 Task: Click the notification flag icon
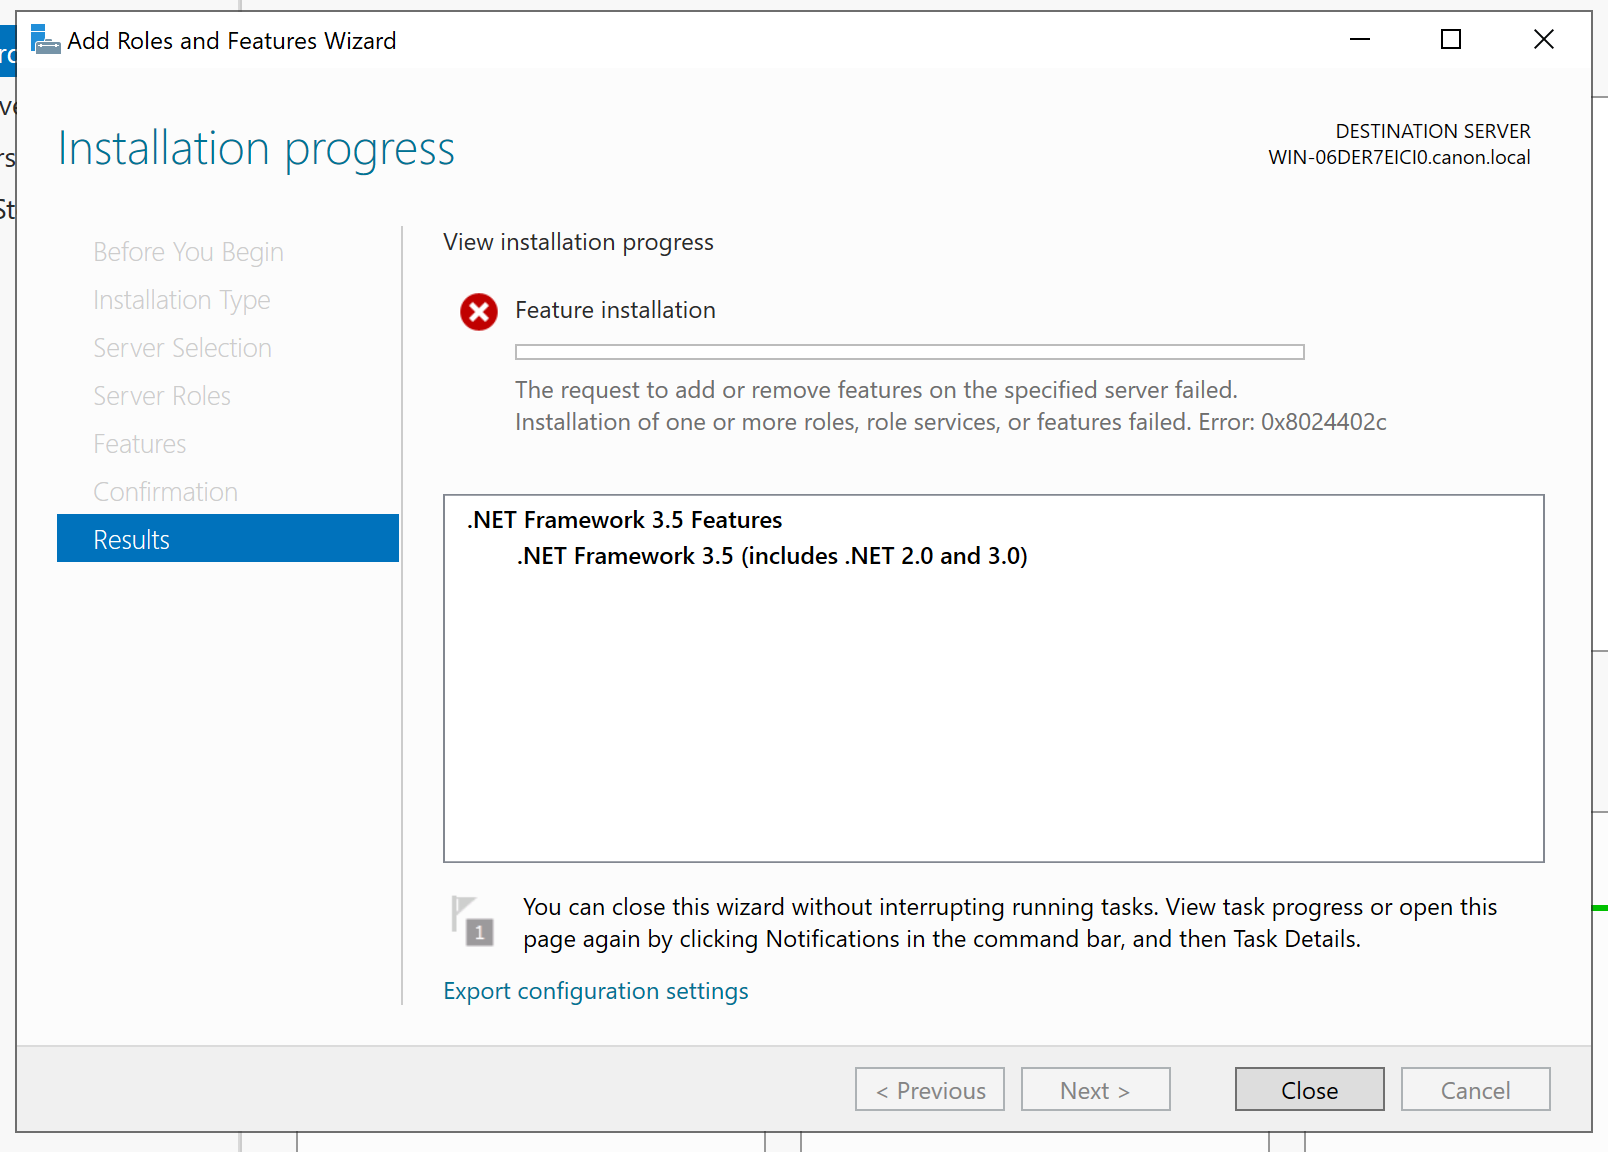pyautogui.click(x=472, y=920)
